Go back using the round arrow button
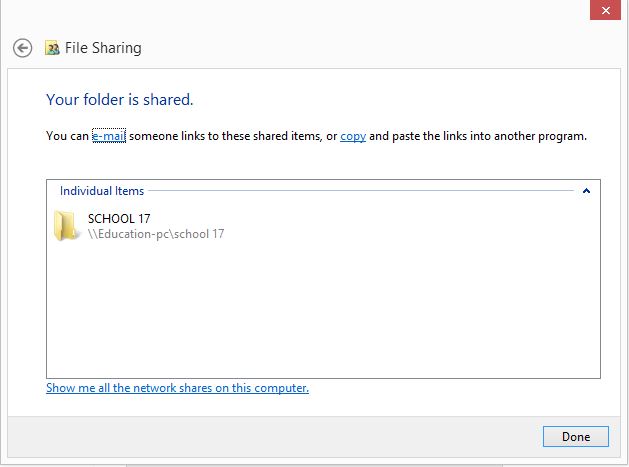629x467 pixels. [x=22, y=48]
